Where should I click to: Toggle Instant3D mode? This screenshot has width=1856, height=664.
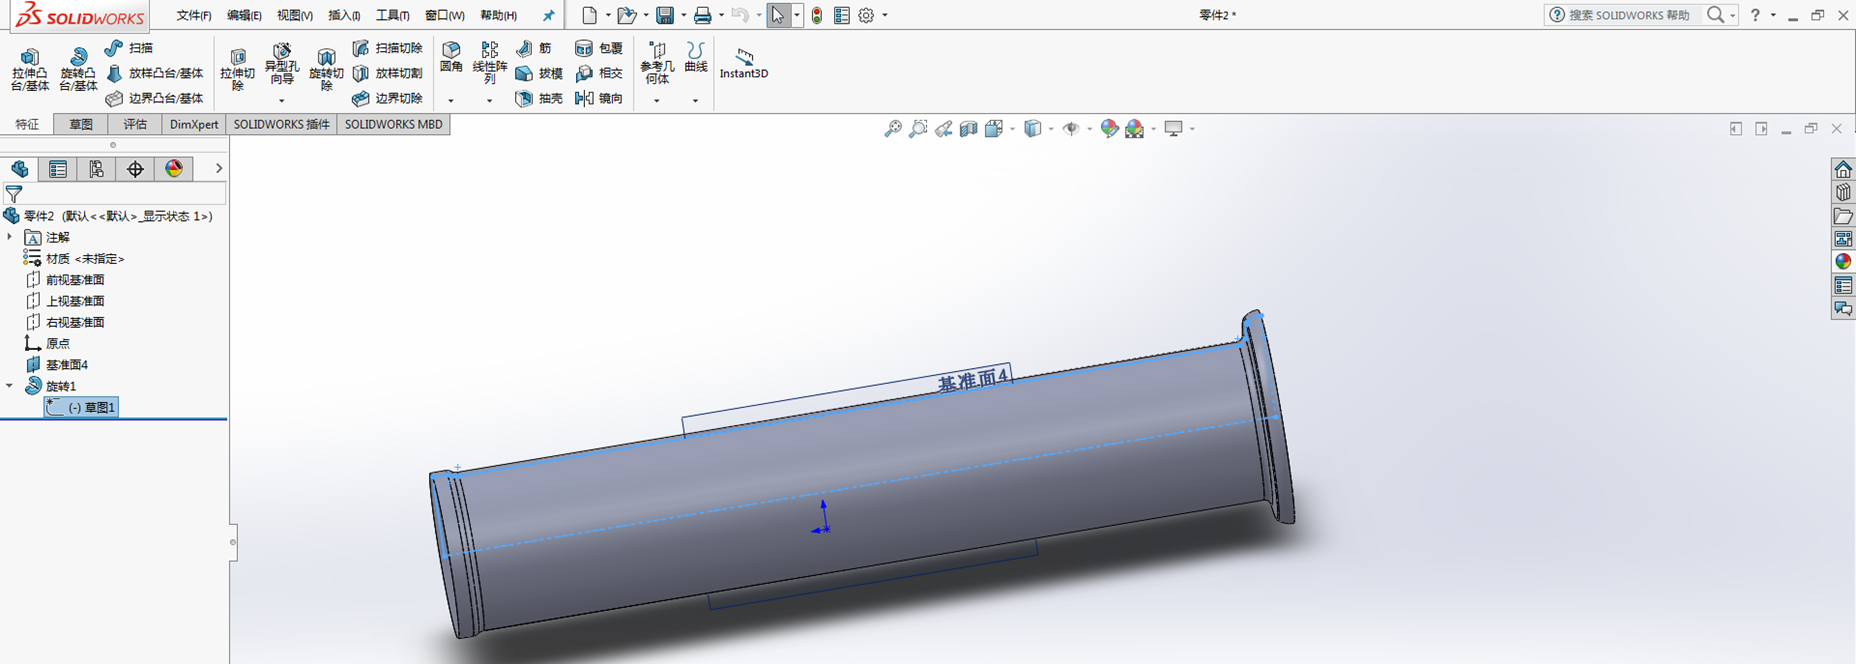(744, 63)
